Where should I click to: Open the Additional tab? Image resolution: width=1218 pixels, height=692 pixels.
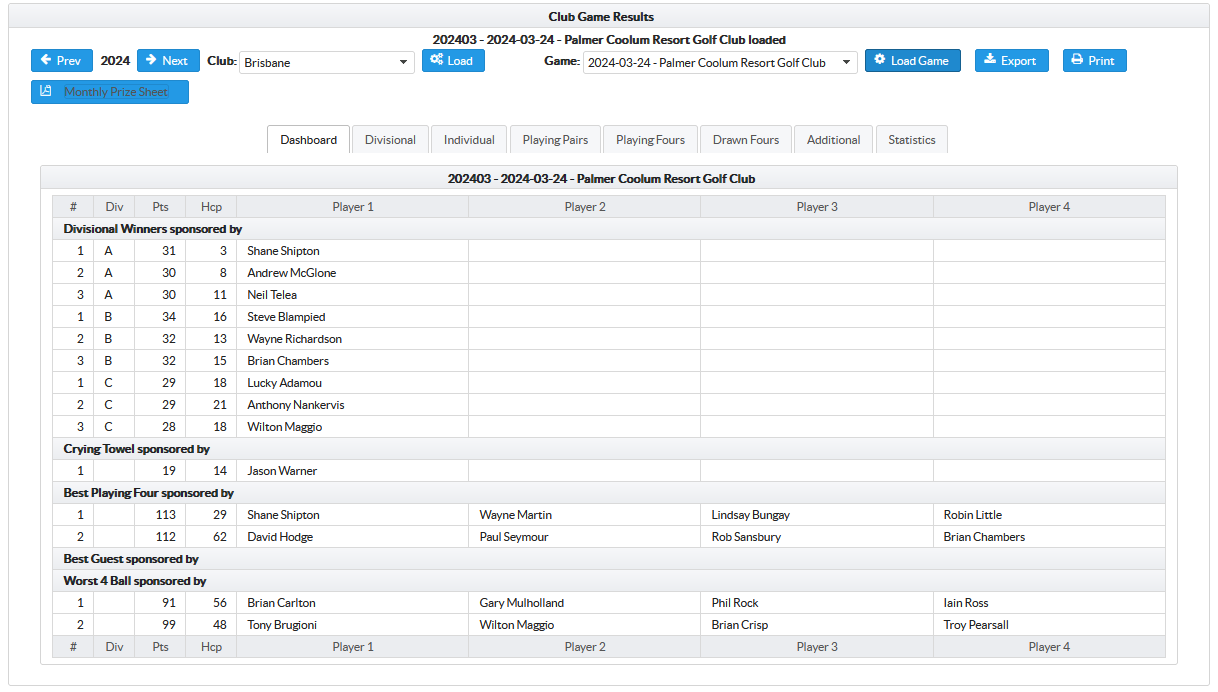point(833,140)
